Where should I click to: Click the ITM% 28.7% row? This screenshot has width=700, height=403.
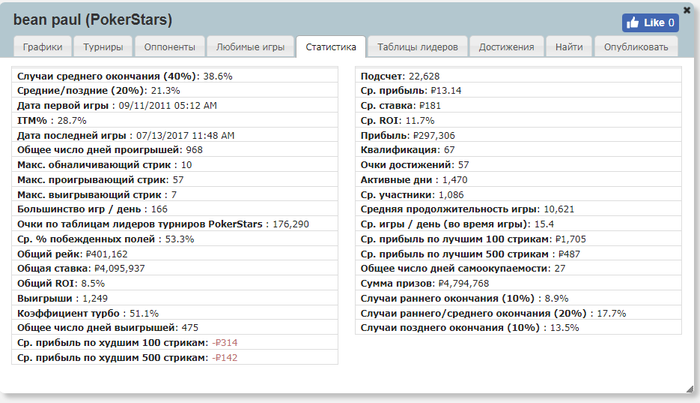point(175,120)
